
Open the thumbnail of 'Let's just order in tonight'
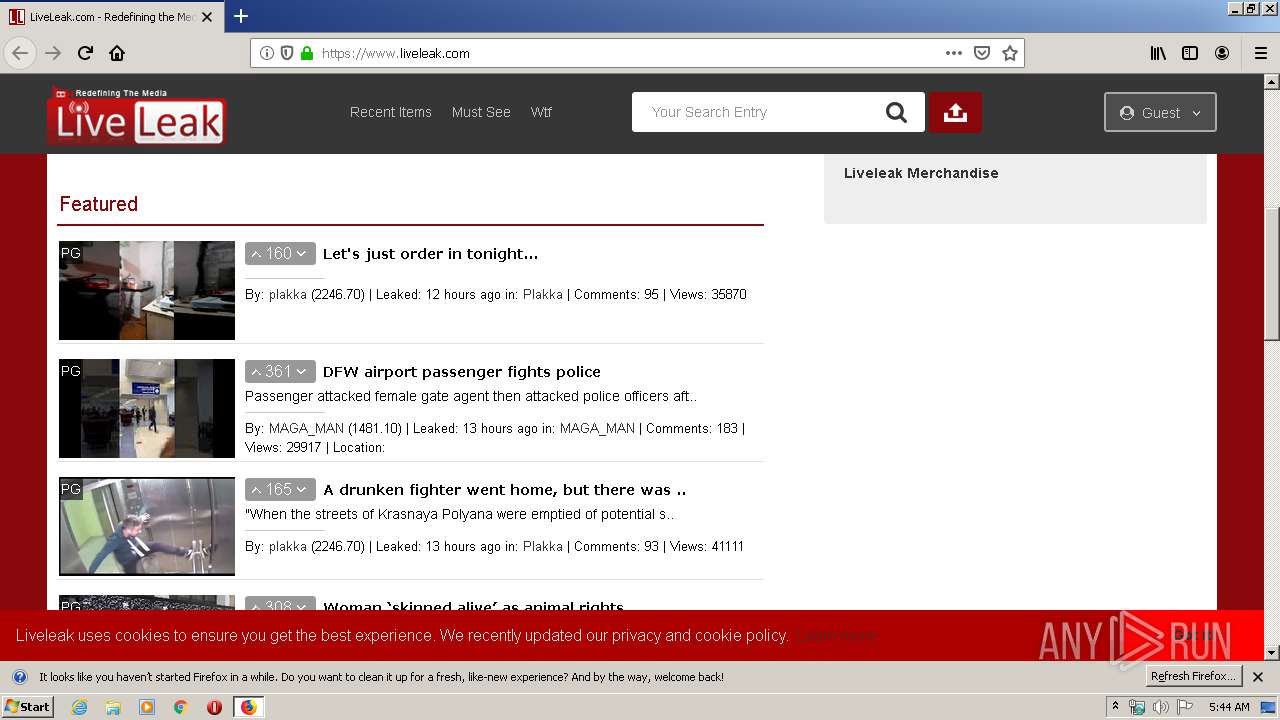147,290
